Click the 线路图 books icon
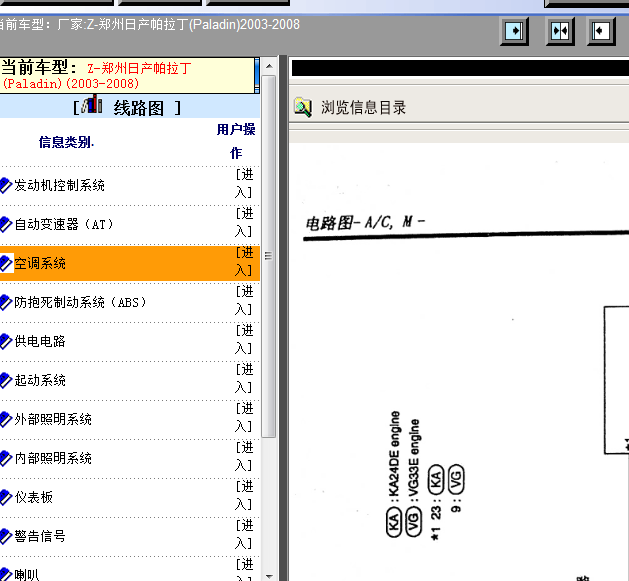 [x=91, y=104]
